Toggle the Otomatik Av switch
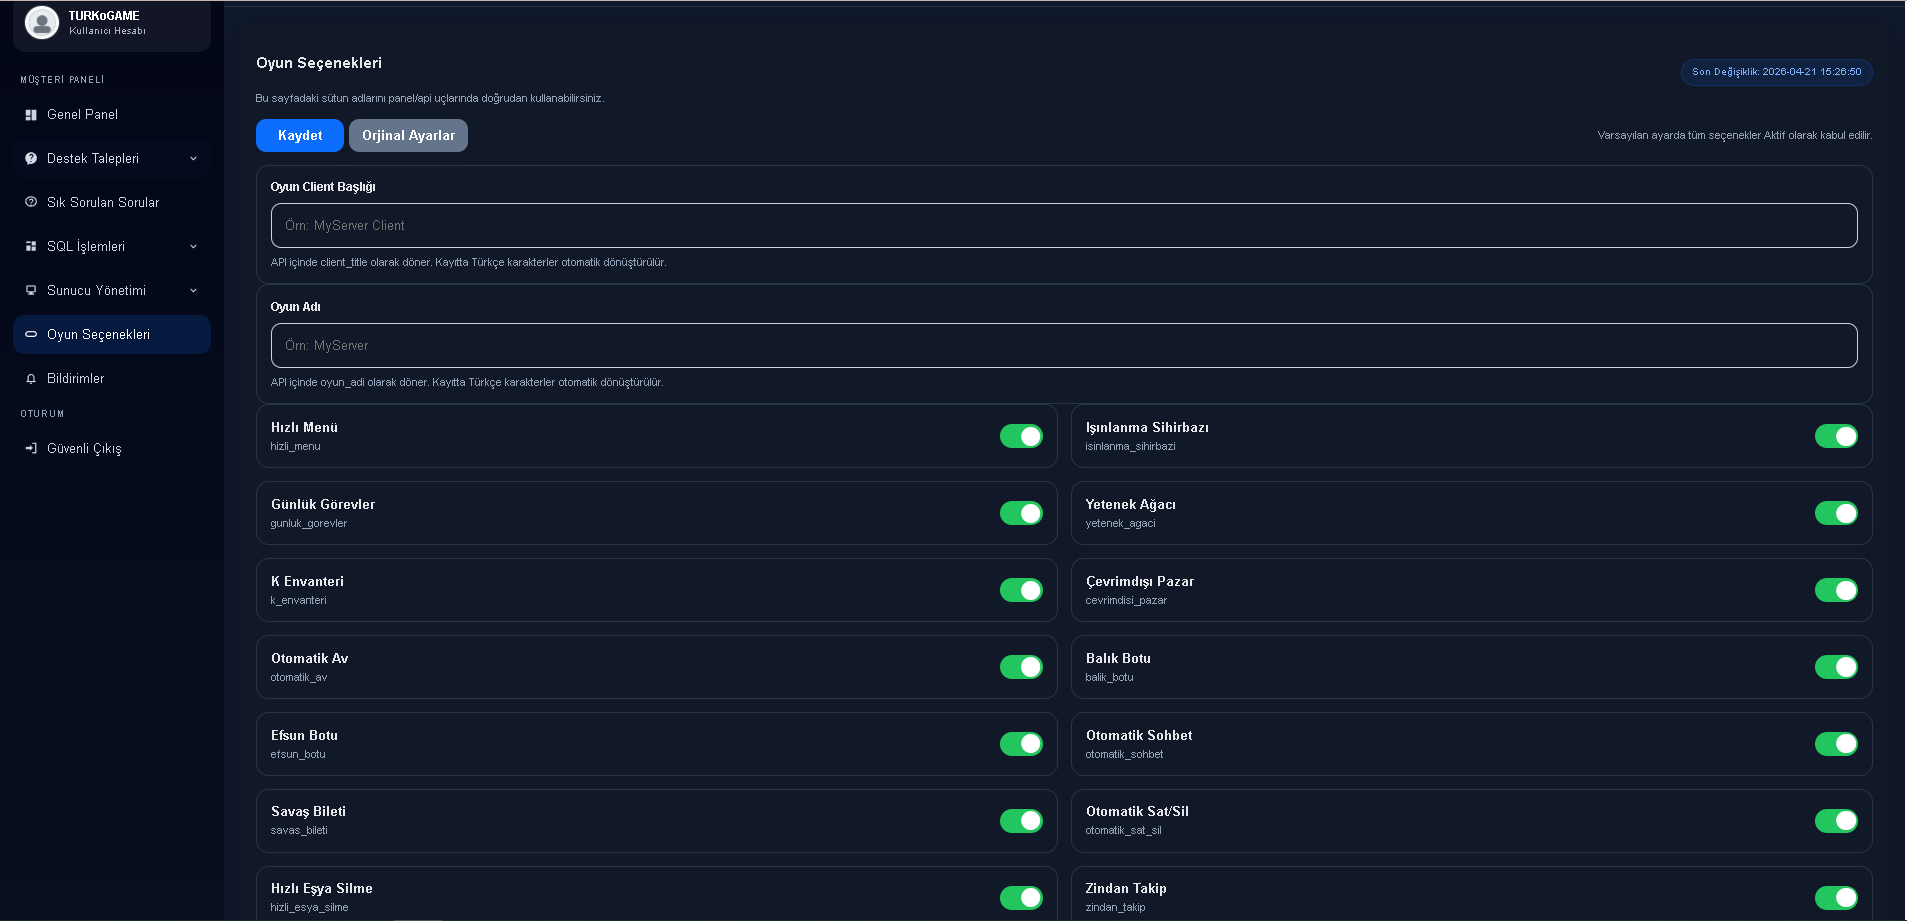1907x921 pixels. (x=1021, y=667)
